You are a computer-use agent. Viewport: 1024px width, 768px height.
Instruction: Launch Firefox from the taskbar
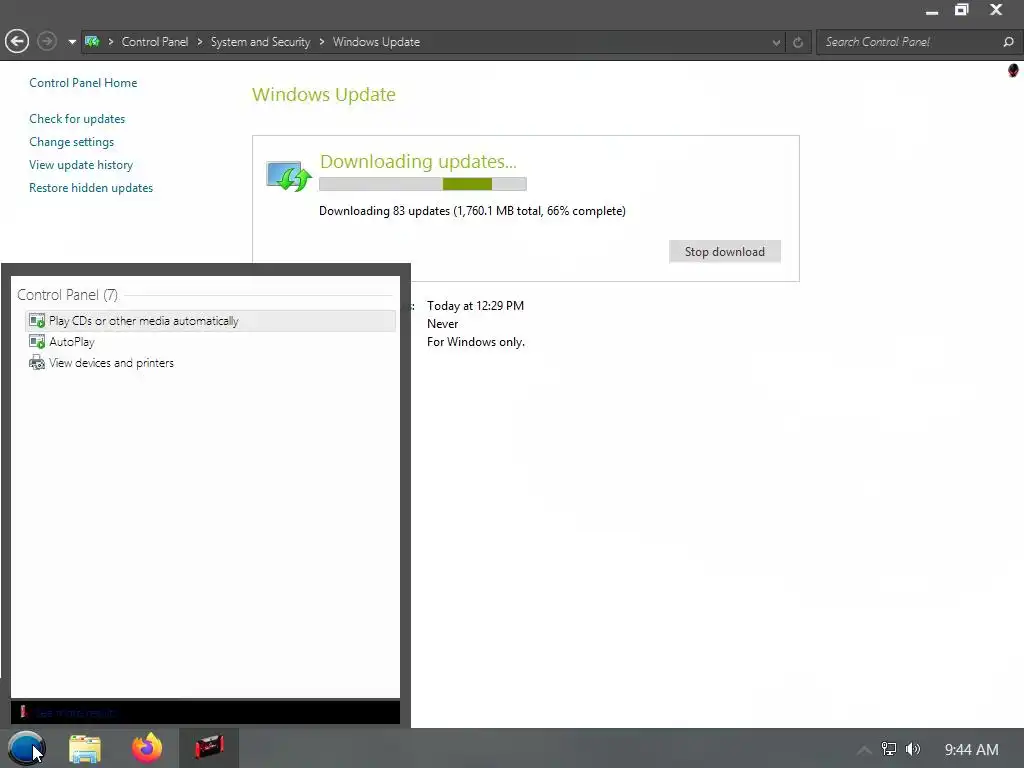[x=147, y=748]
